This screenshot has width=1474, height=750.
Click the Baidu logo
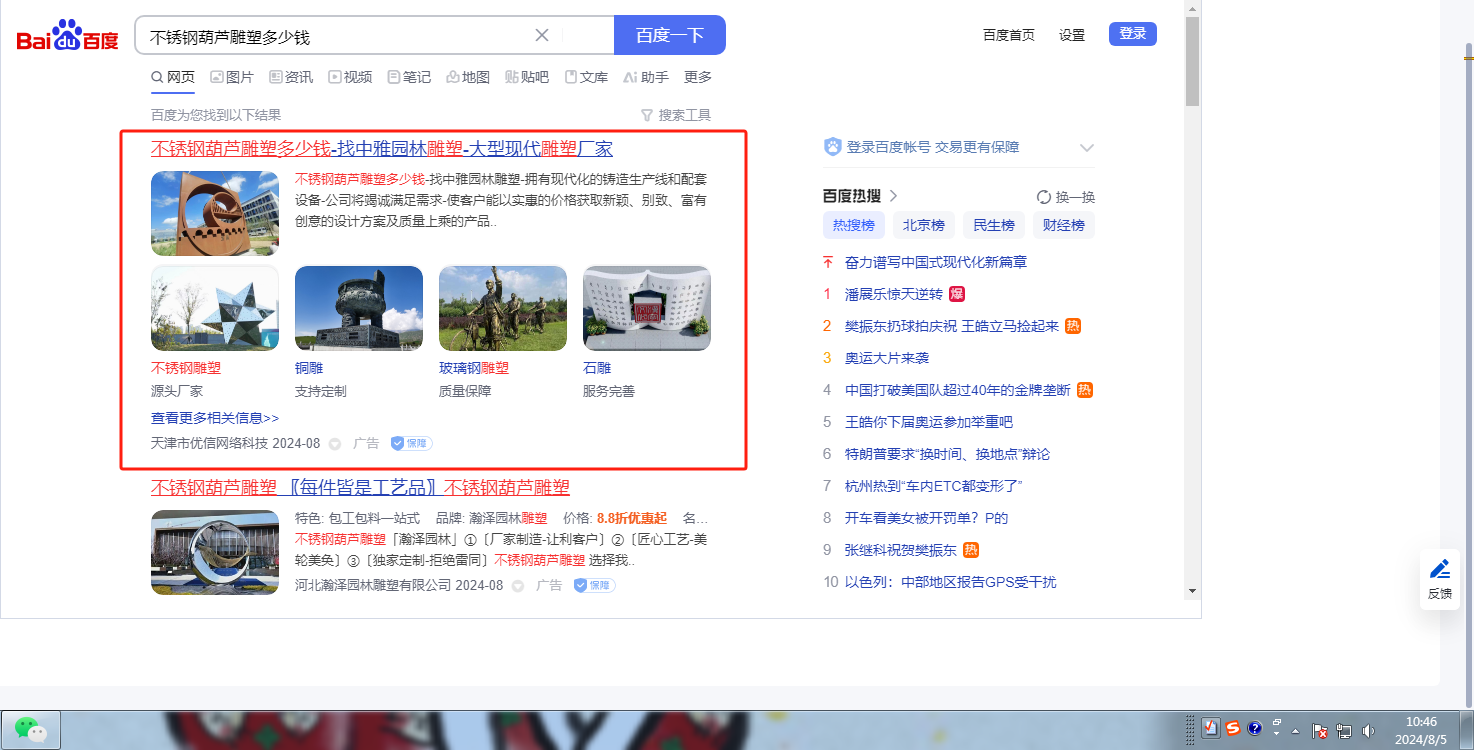click(x=67, y=37)
